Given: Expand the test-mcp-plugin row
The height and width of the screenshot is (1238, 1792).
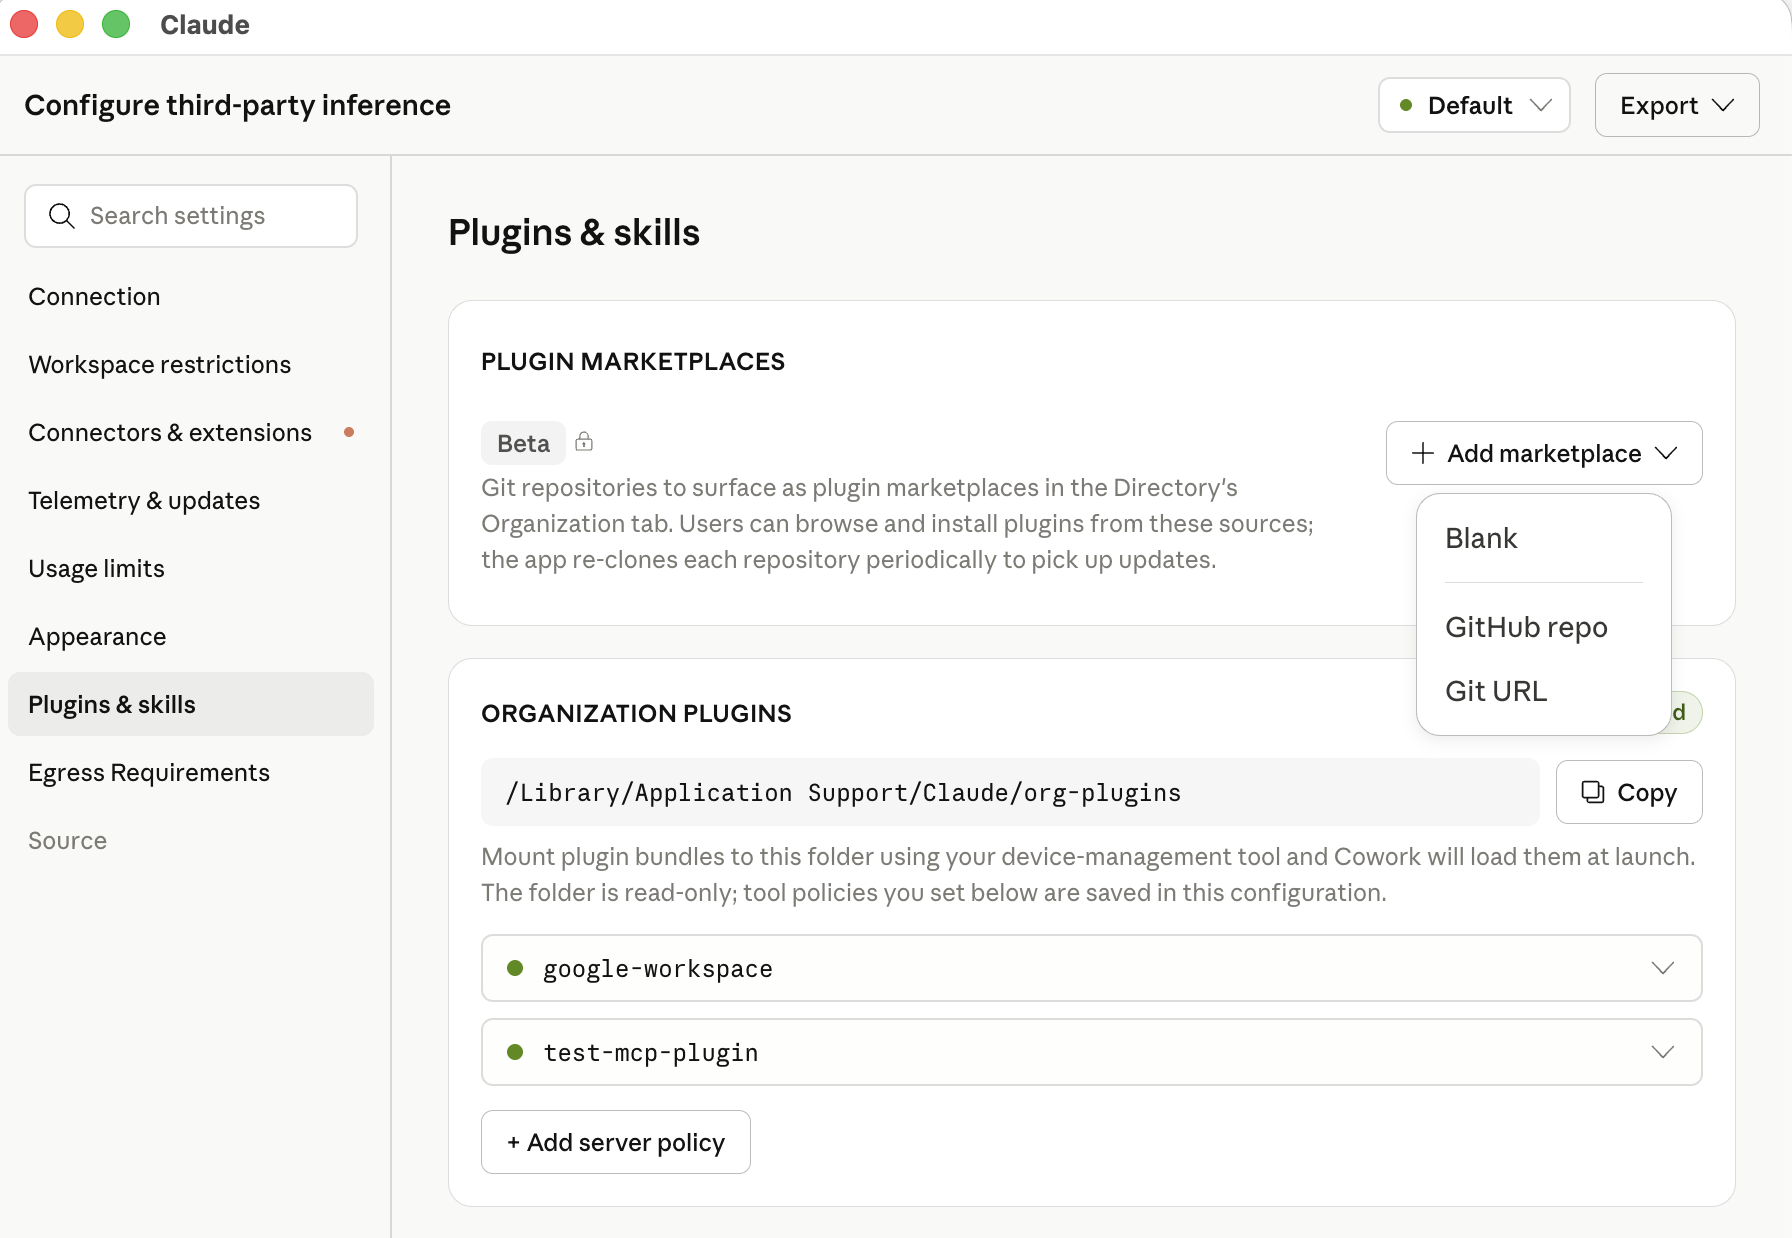Looking at the screenshot, I should 1092,1052.
